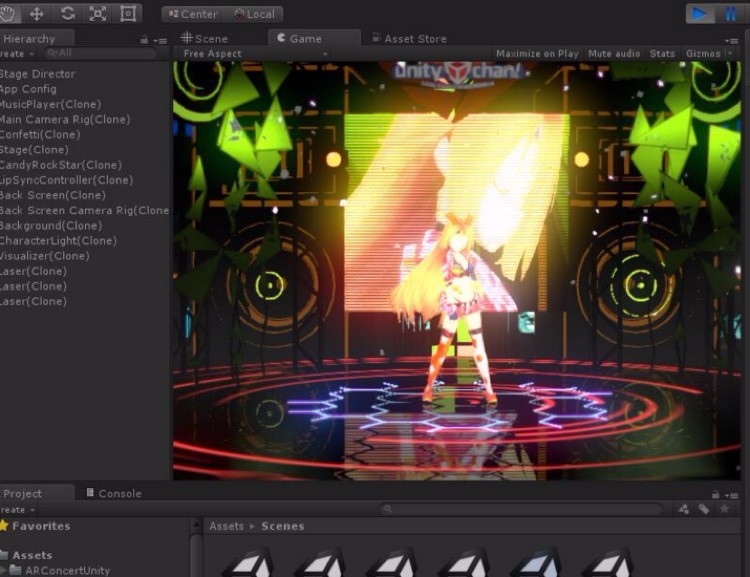The width and height of the screenshot is (750, 577).
Task: Select the Rotate tool
Action: [67, 13]
